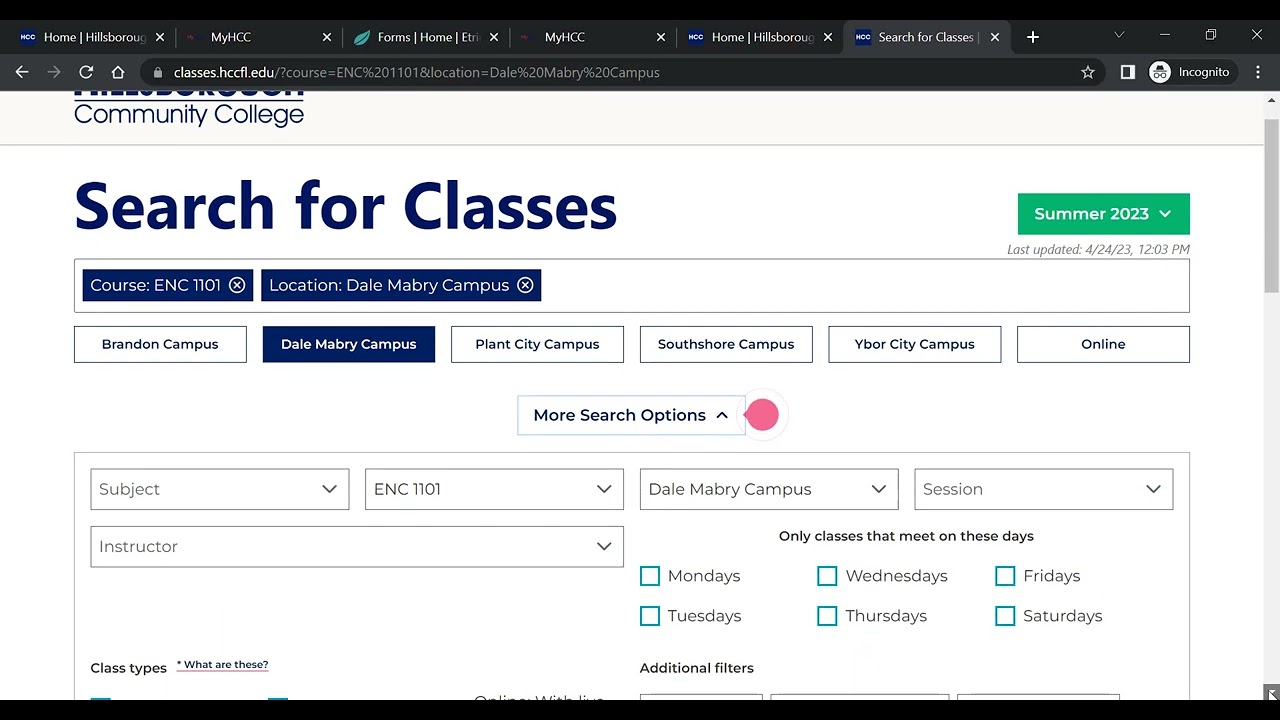Viewport: 1280px width, 720px height.
Task: Click the 'Only classes that meet on these days' label
Action: [906, 536]
